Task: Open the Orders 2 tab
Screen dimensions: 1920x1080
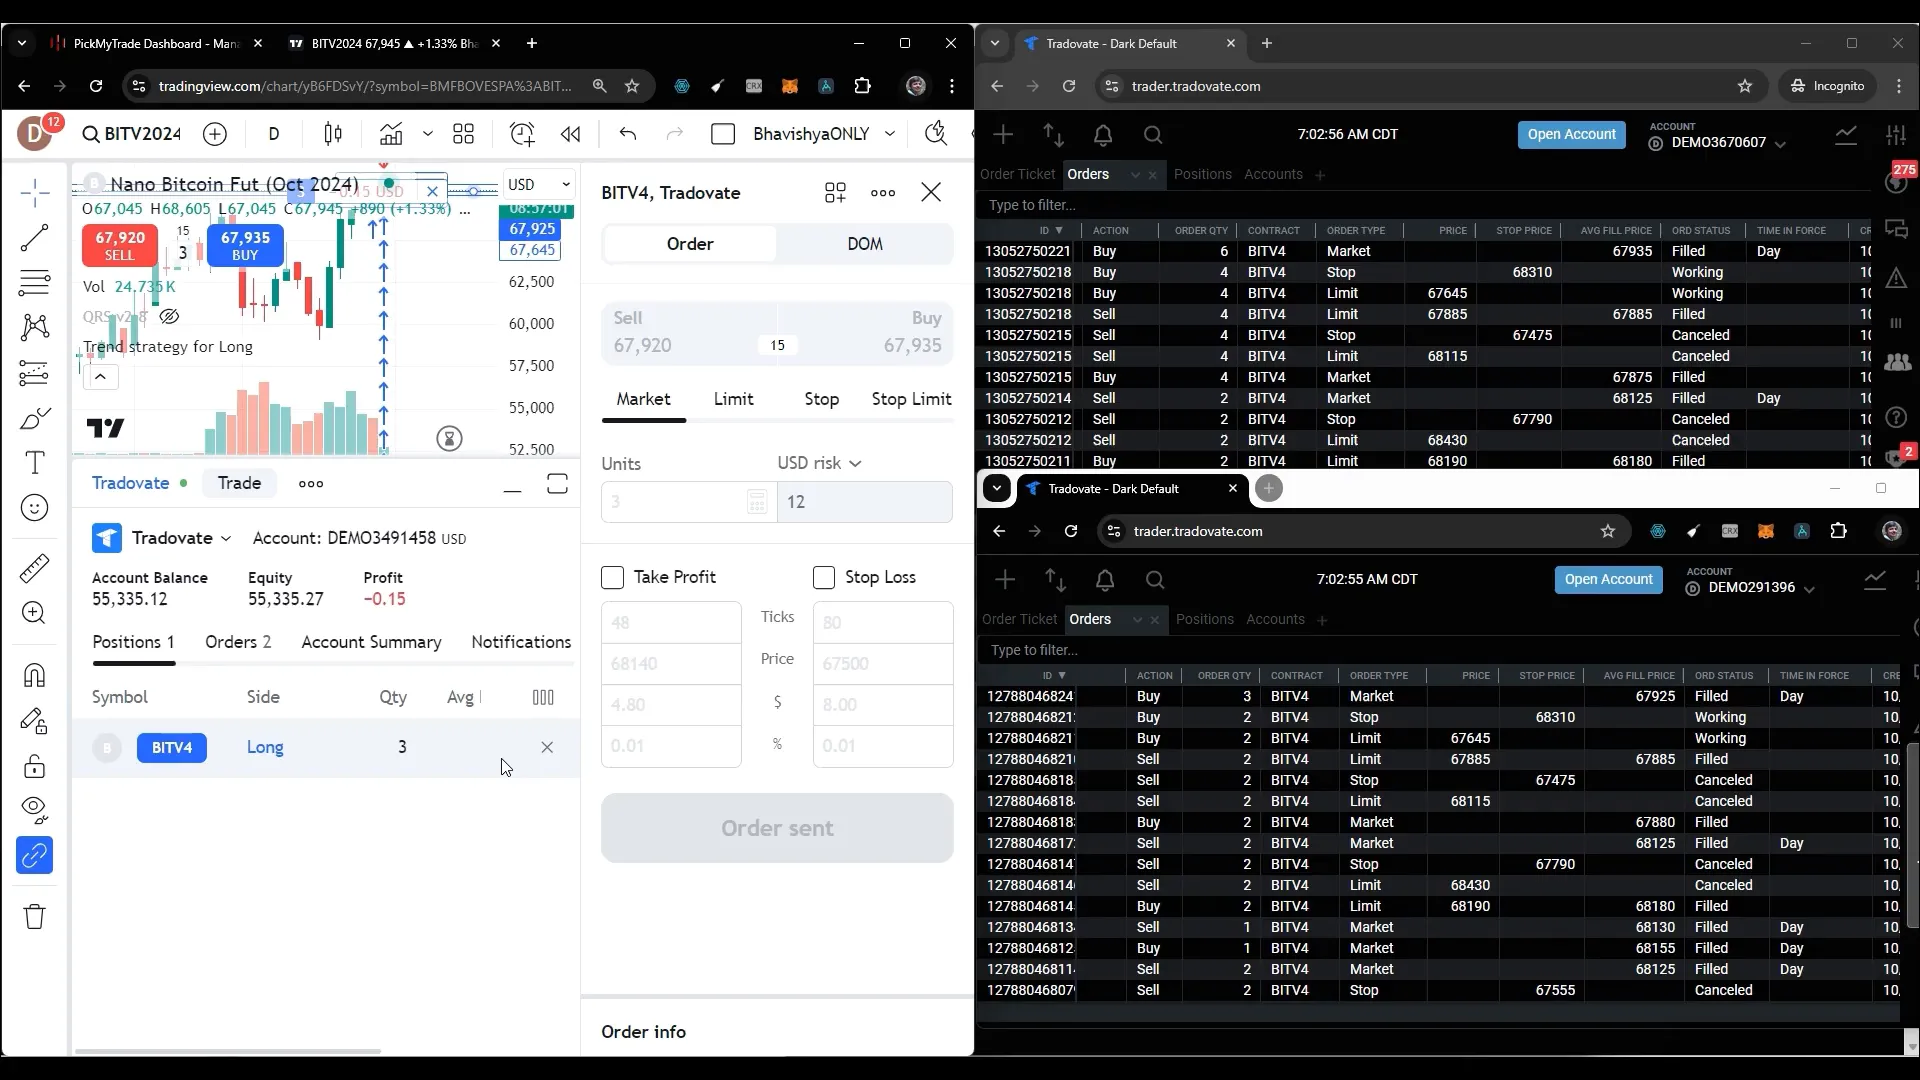Action: pyautogui.click(x=238, y=642)
